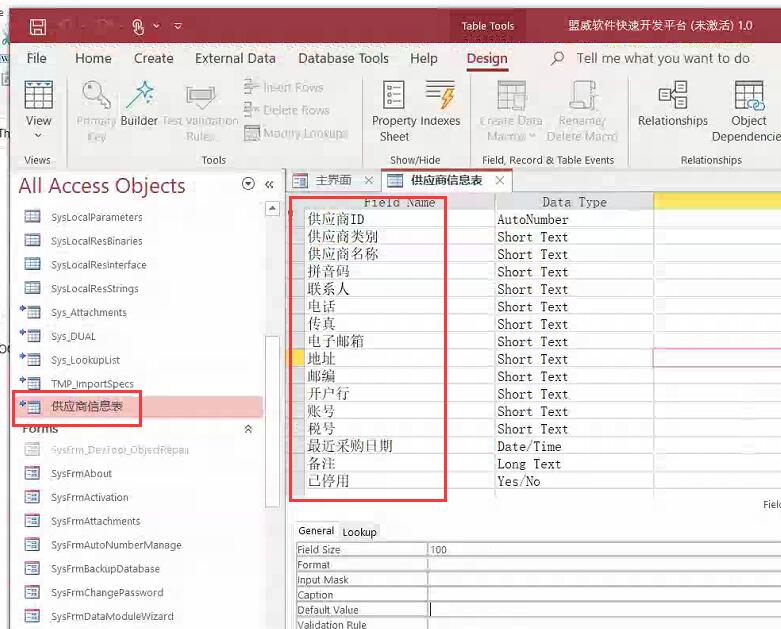Collapse the navigation pane with the double chevron
Screen dimensions: 781x629
tap(269, 184)
